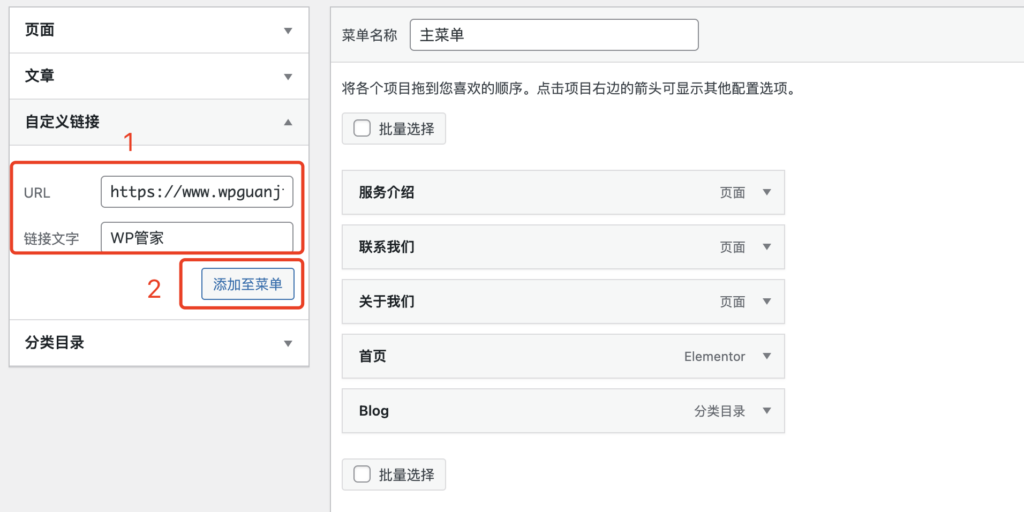Screen dimensions: 1024x512
Task: Click 页面 type label on 联系我们 row
Action: tap(733, 248)
